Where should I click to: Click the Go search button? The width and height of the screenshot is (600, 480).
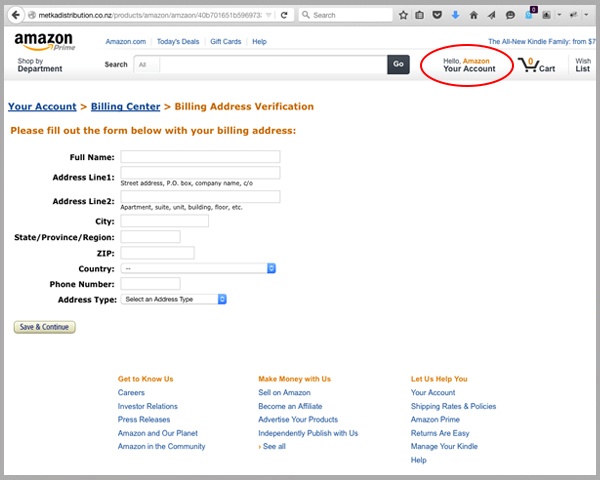coord(398,64)
